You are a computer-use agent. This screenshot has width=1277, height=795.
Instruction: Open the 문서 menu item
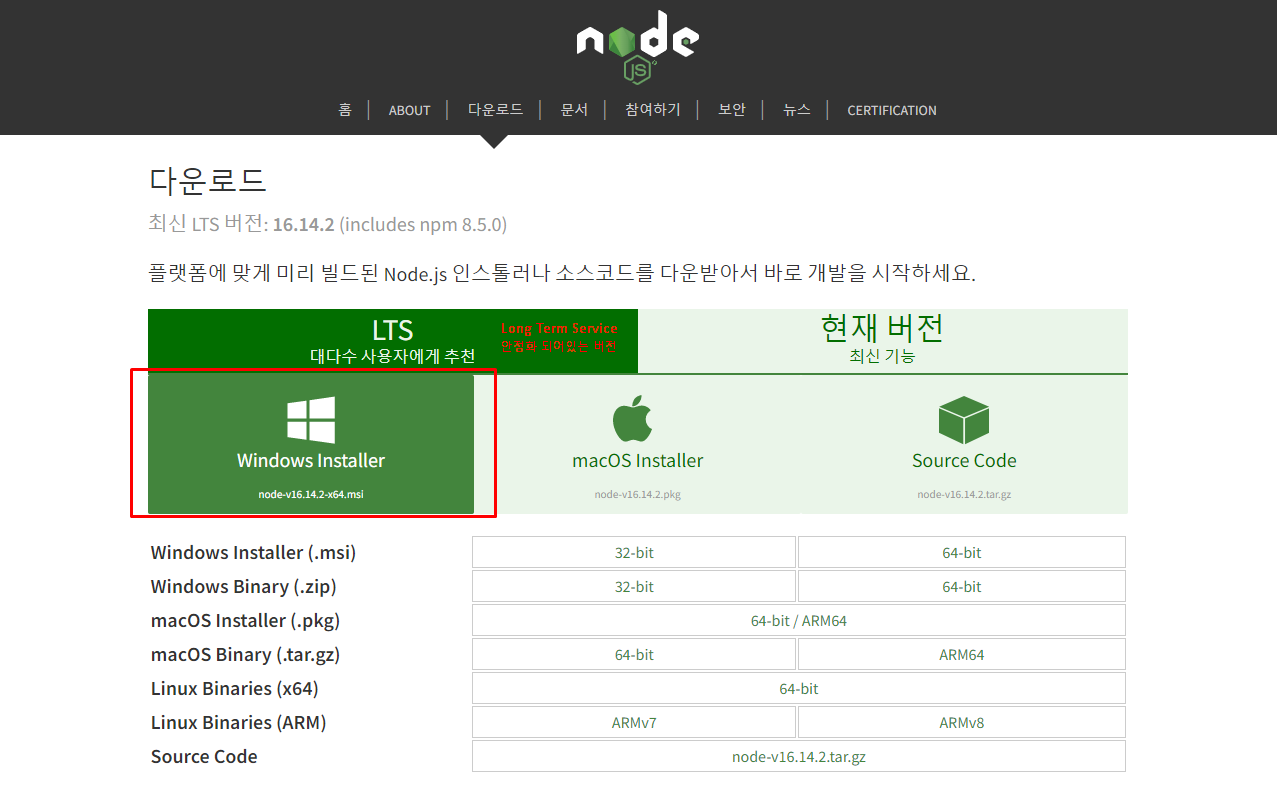coord(574,110)
